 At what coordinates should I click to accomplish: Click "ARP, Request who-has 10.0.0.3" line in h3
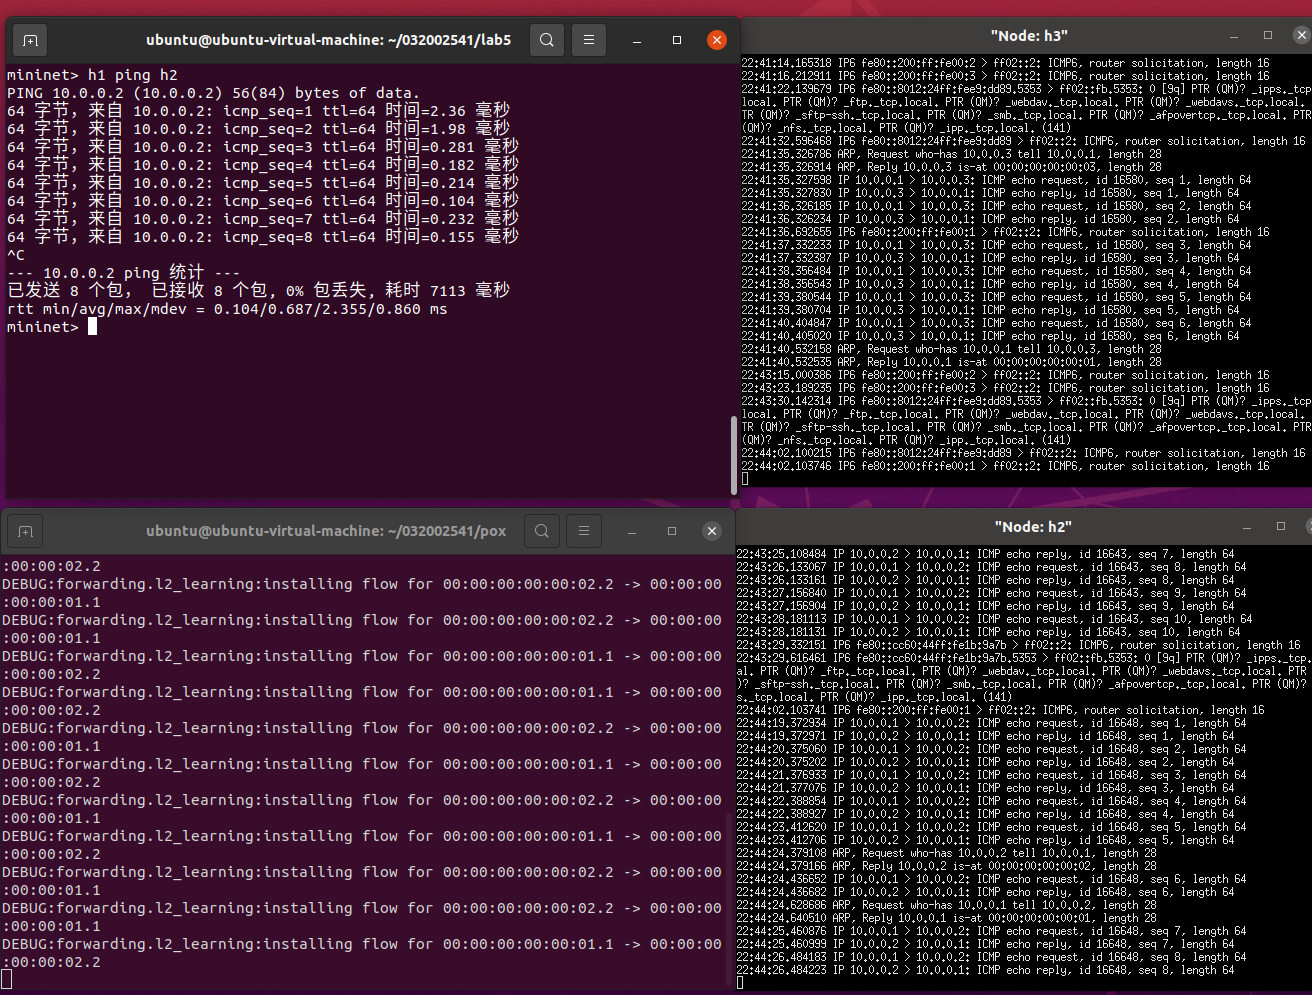coord(951,154)
